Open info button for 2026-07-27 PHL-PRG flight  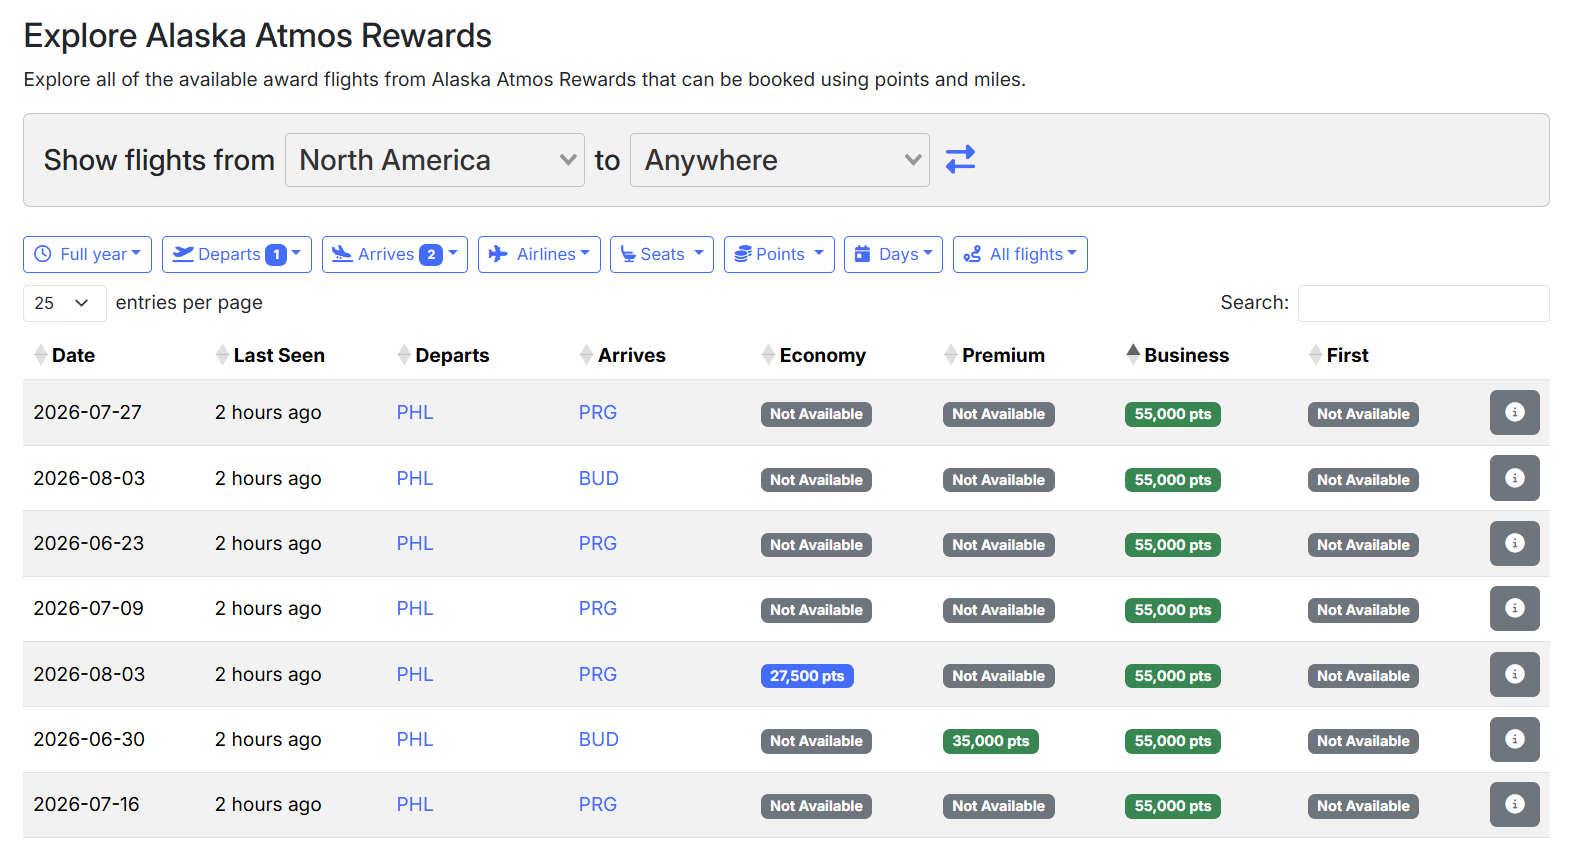pyautogui.click(x=1514, y=413)
